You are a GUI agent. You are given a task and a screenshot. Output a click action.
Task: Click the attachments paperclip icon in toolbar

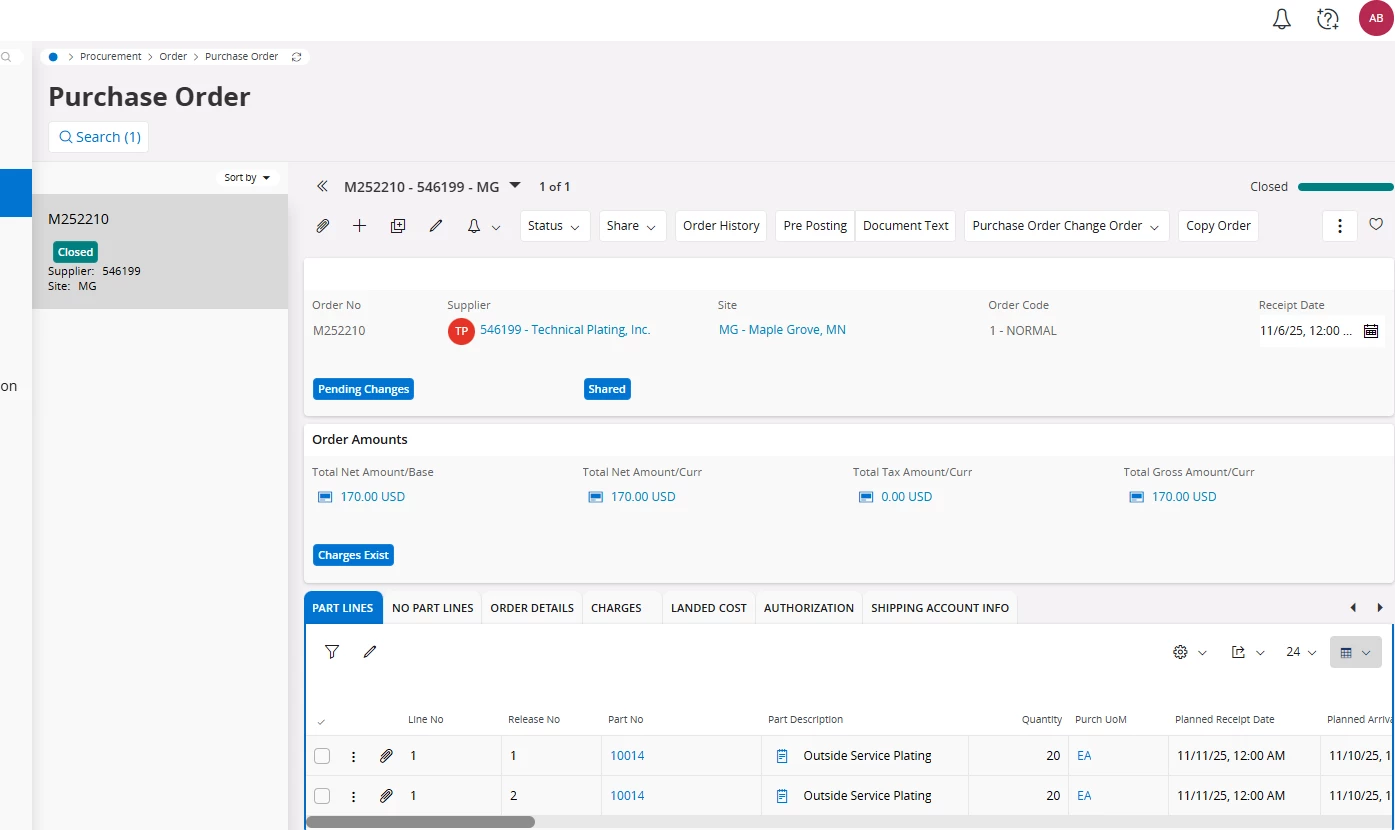pos(323,226)
